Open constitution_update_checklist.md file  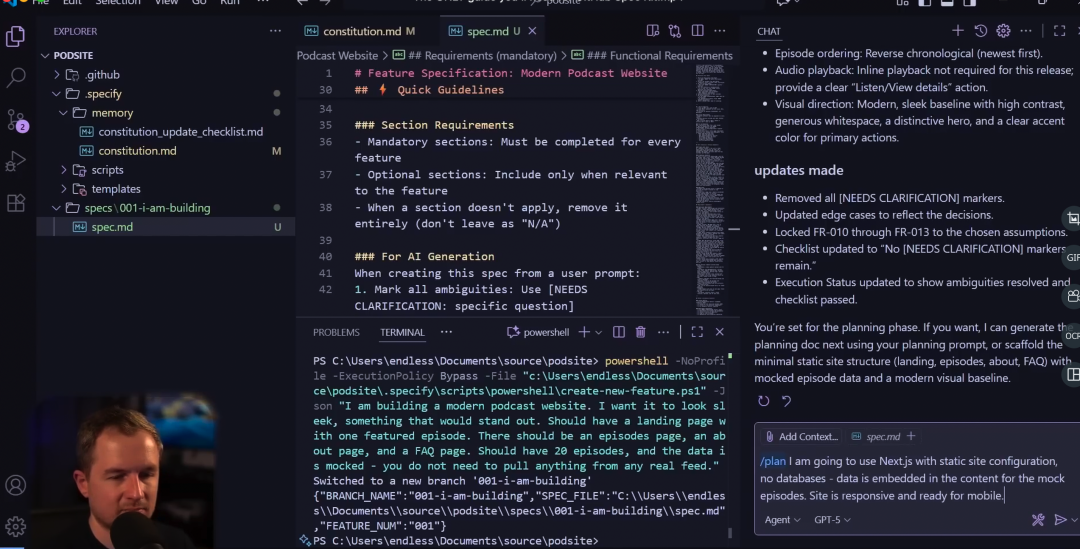pyautogui.click(x=180, y=132)
